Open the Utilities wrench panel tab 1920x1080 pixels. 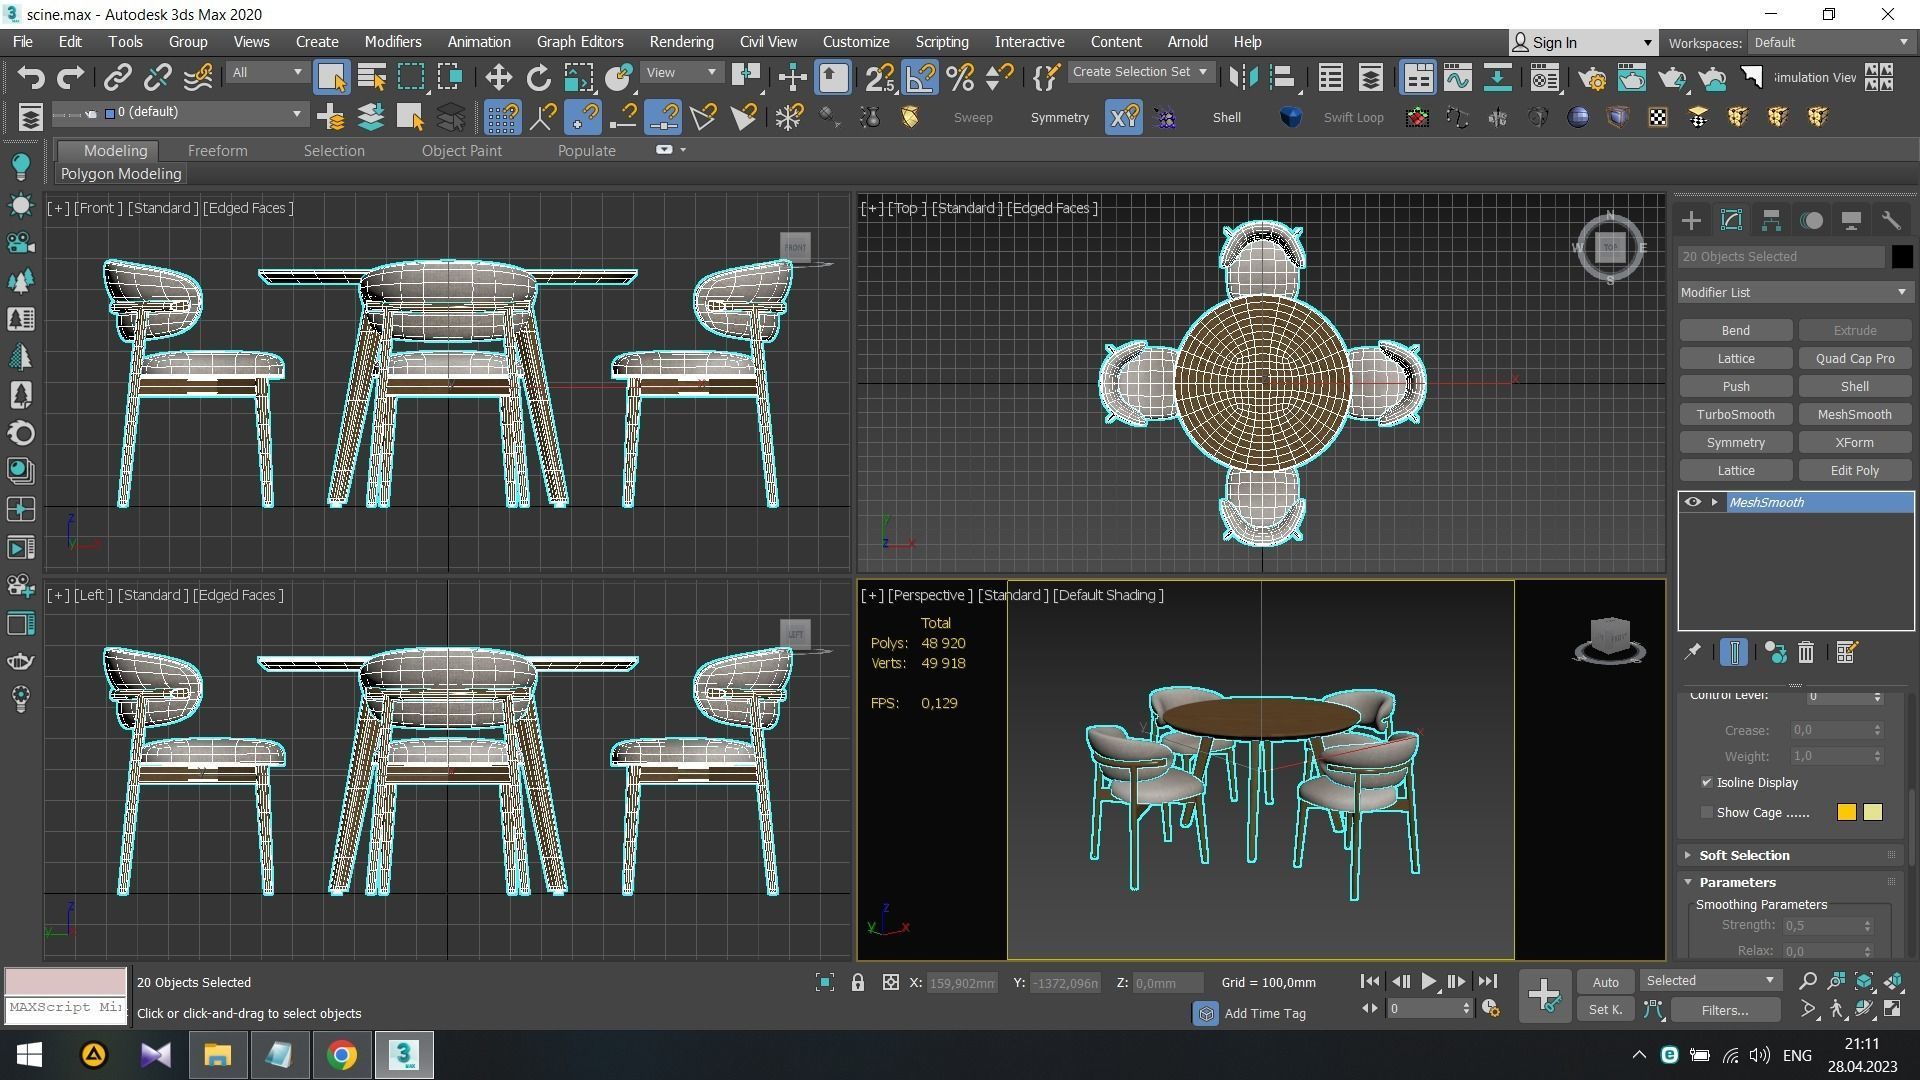click(x=1891, y=221)
